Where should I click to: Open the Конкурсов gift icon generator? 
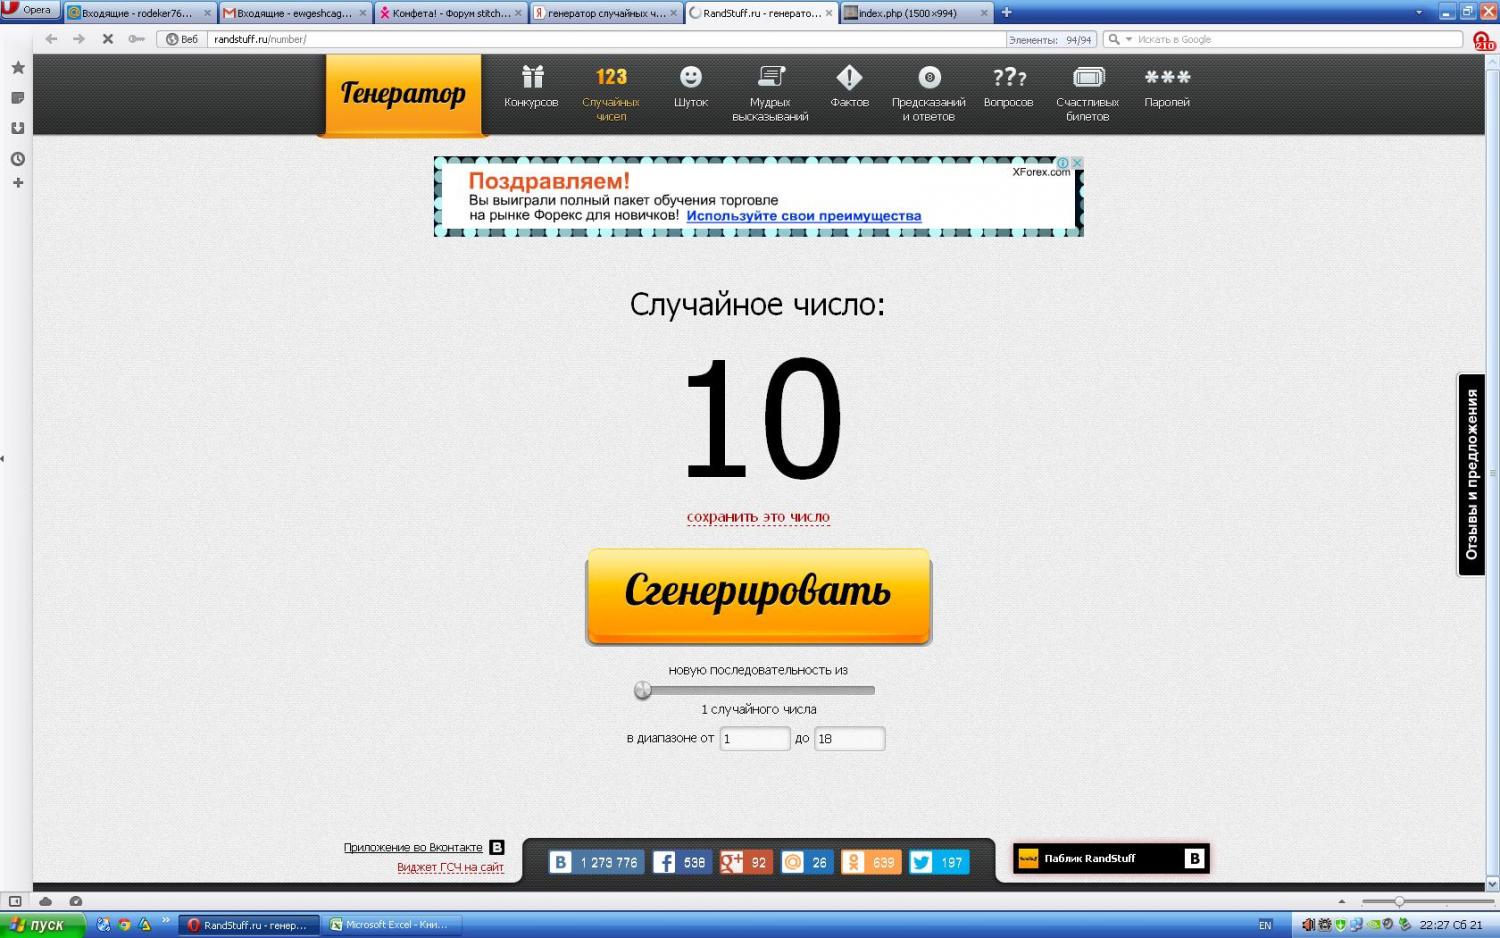[532, 77]
